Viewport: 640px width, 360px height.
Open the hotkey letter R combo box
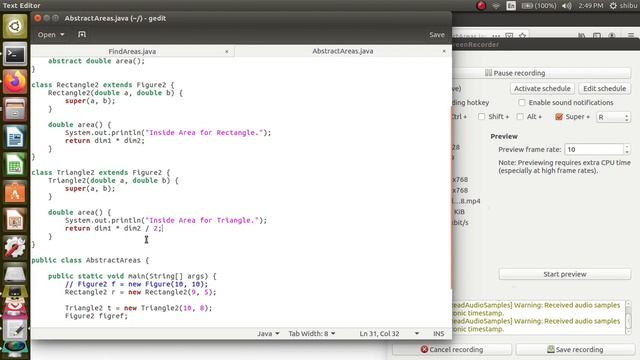(613, 117)
